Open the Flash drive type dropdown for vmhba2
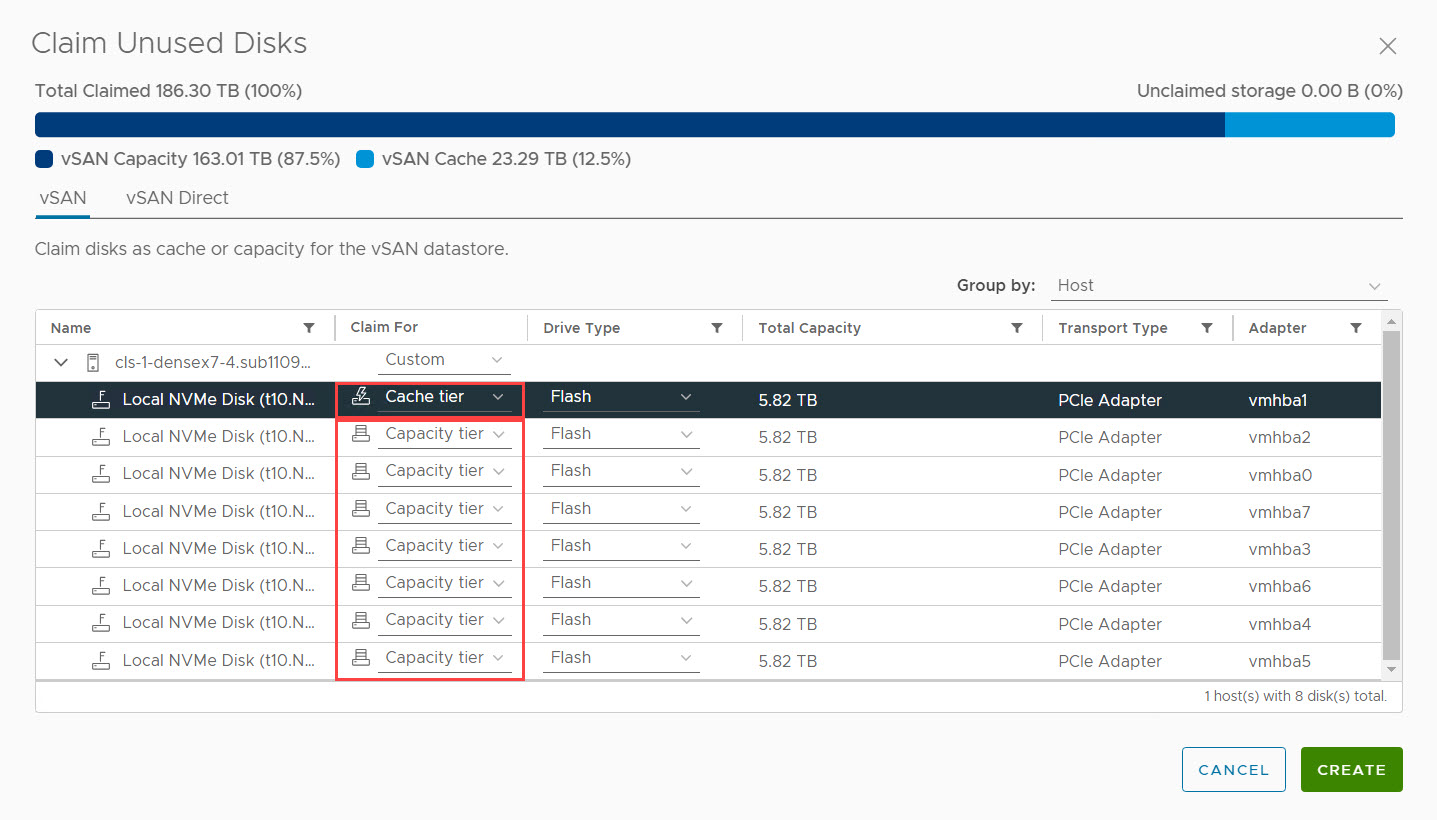 pyautogui.click(x=621, y=434)
